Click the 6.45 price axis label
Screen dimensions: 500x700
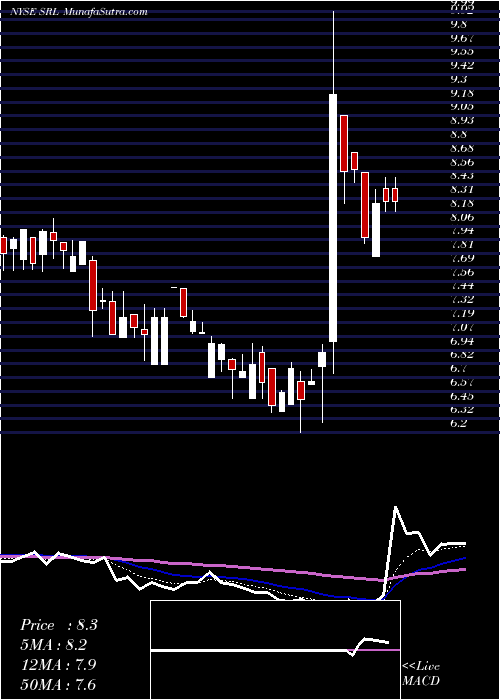pyautogui.click(x=462, y=396)
